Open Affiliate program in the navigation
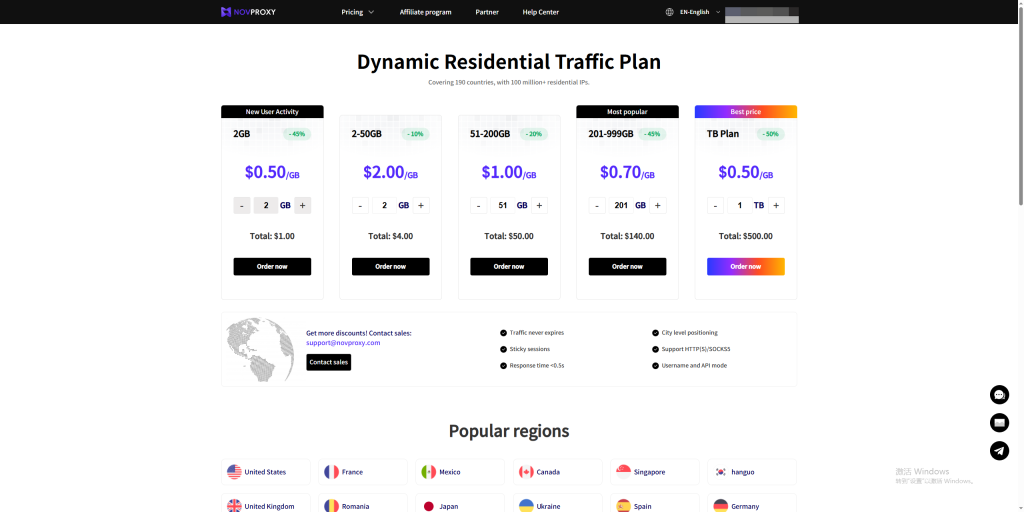 [425, 12]
